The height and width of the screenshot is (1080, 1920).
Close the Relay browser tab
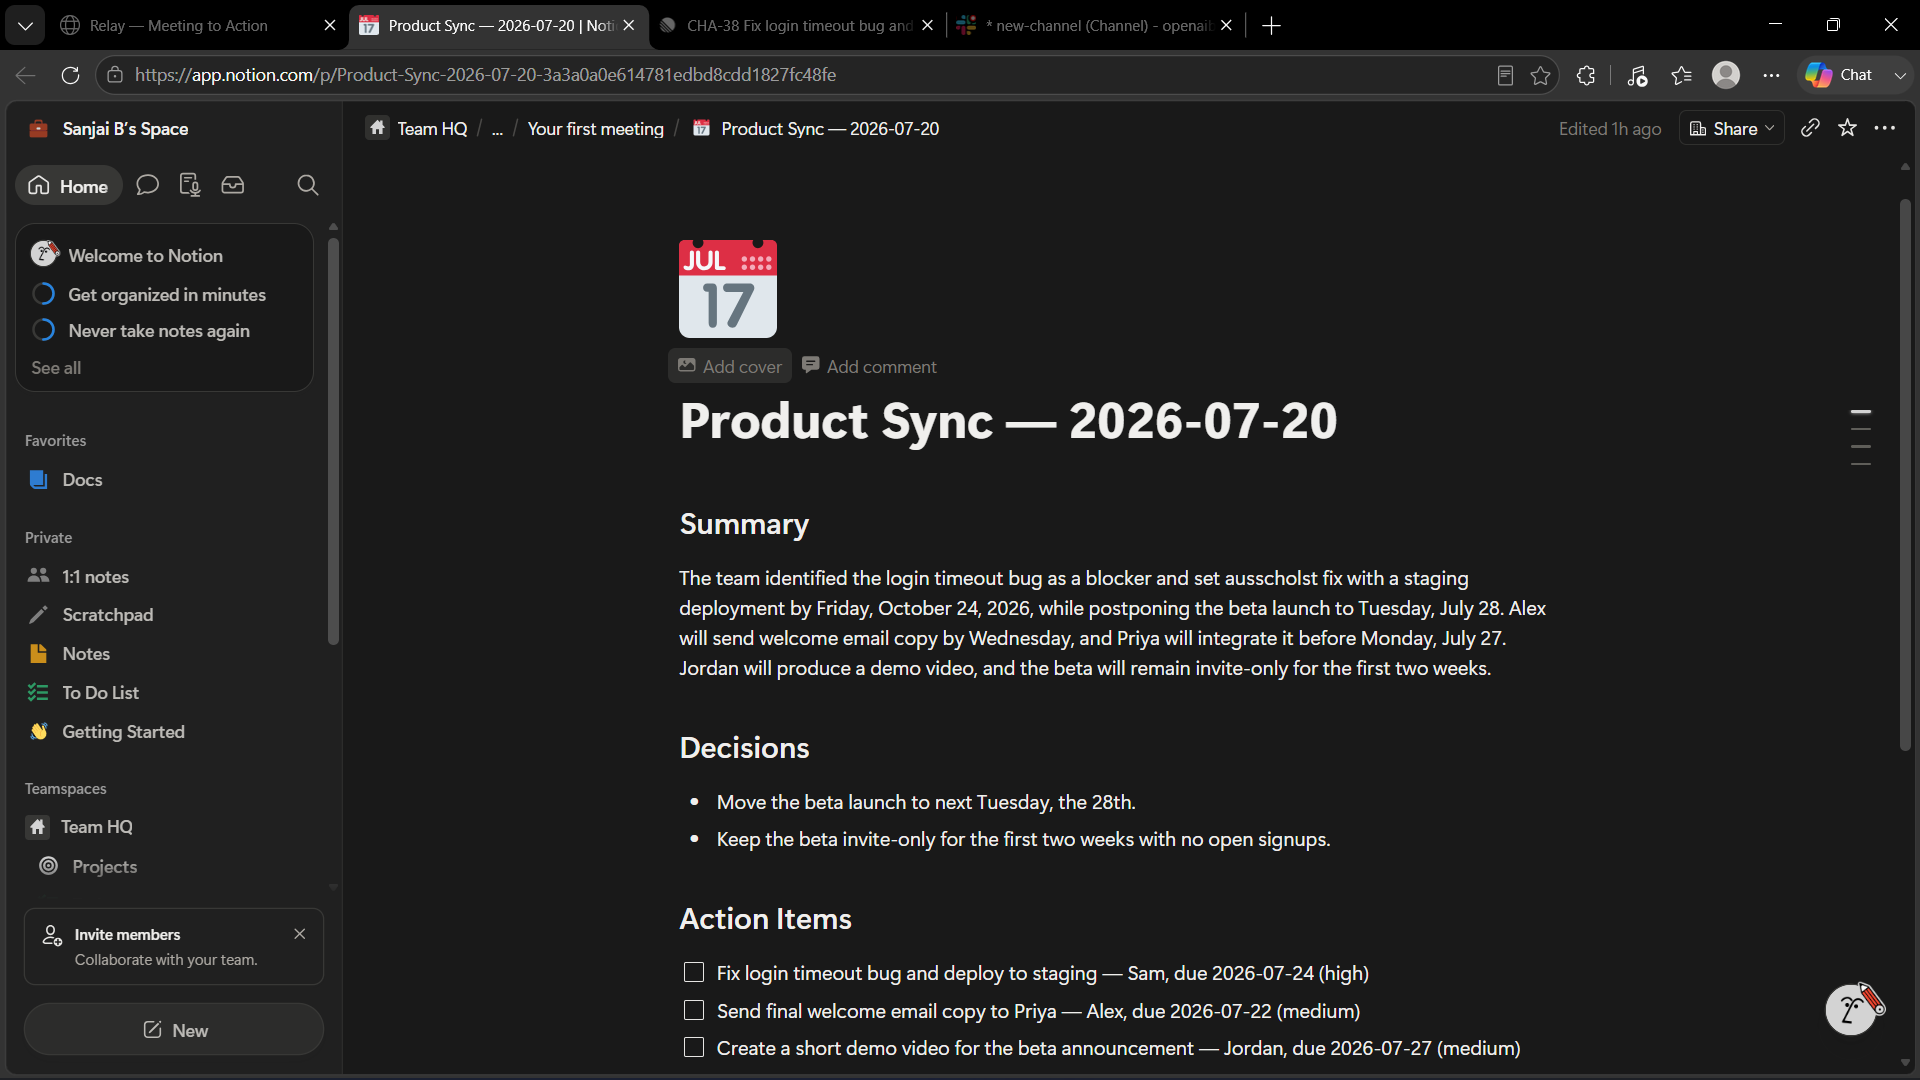pos(330,25)
